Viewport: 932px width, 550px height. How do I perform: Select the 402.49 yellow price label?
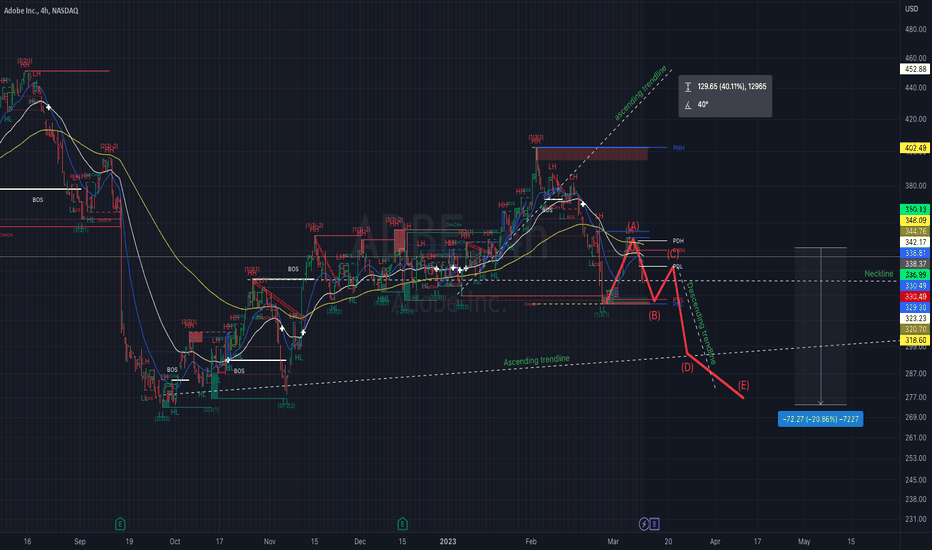pos(915,148)
